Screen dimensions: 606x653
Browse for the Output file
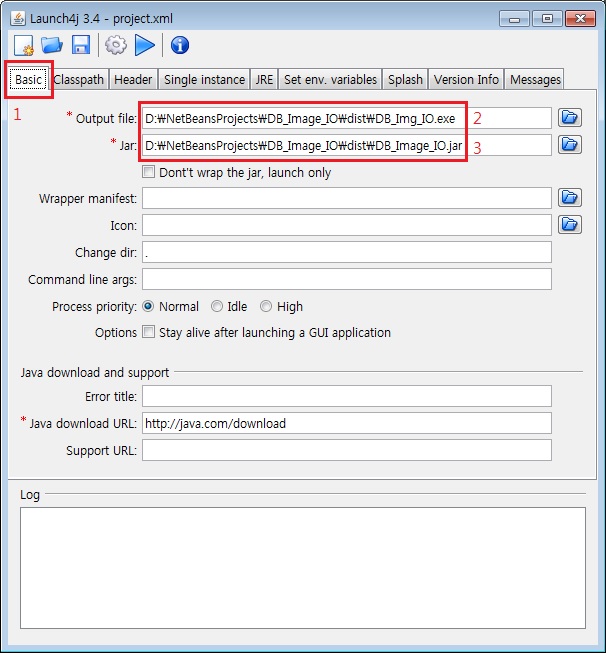(x=569, y=118)
